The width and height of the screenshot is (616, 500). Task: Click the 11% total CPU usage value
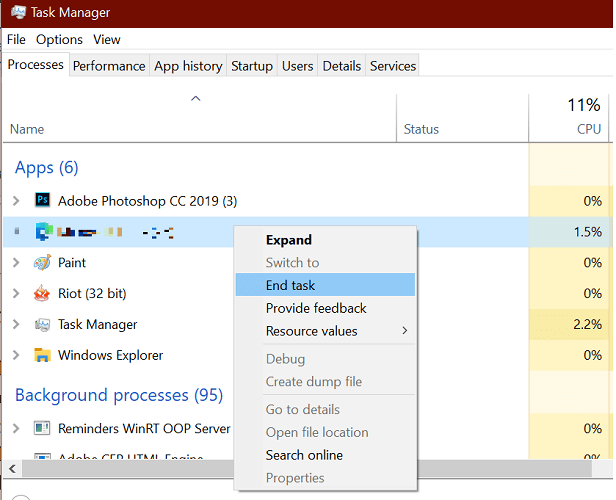point(584,105)
